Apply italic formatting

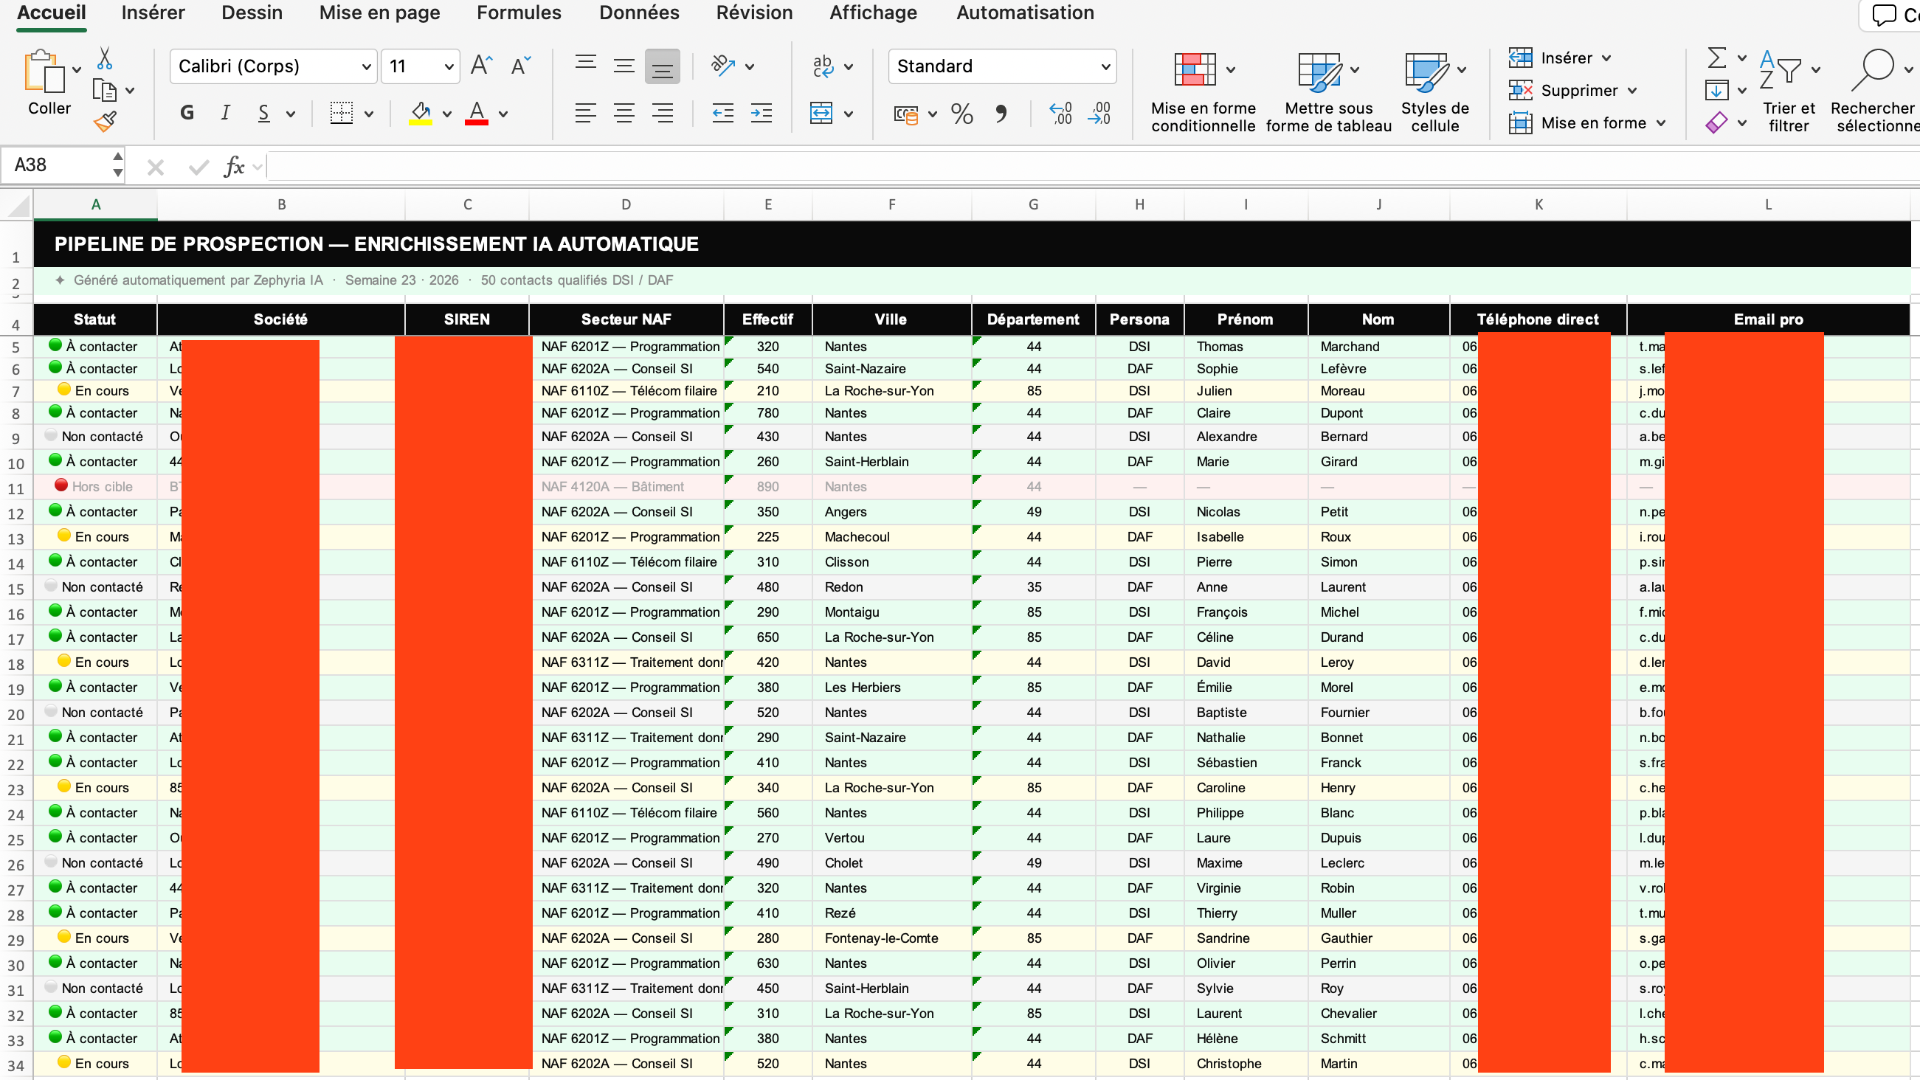(x=226, y=113)
